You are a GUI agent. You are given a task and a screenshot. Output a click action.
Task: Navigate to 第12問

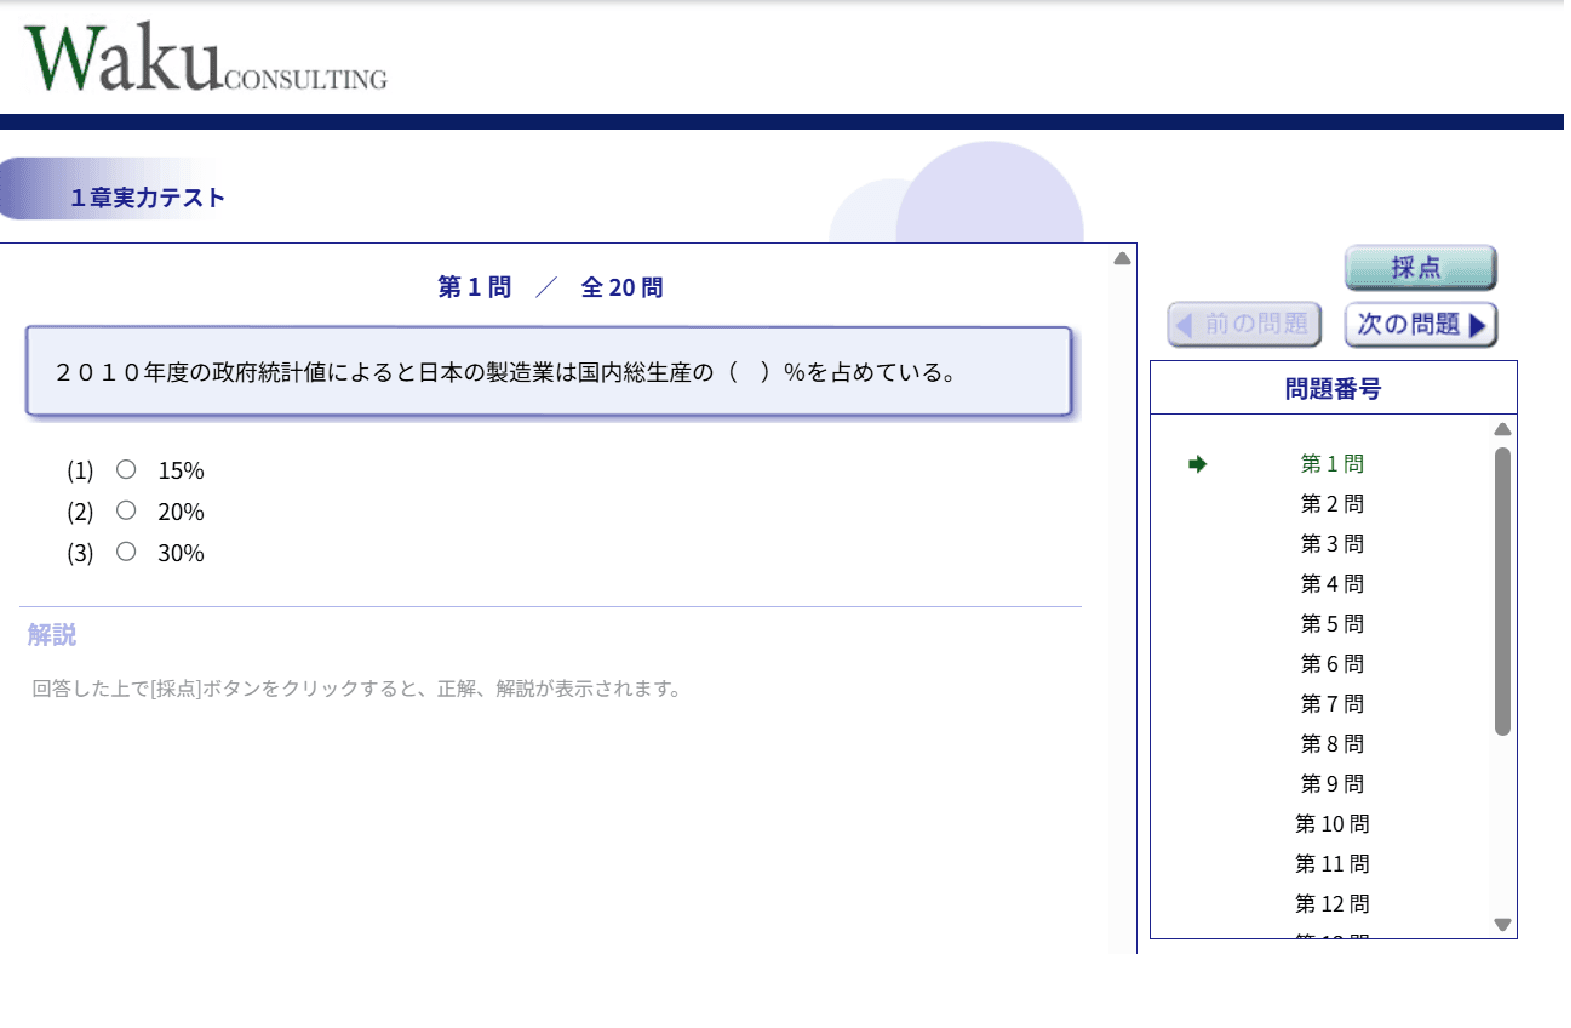(1332, 904)
